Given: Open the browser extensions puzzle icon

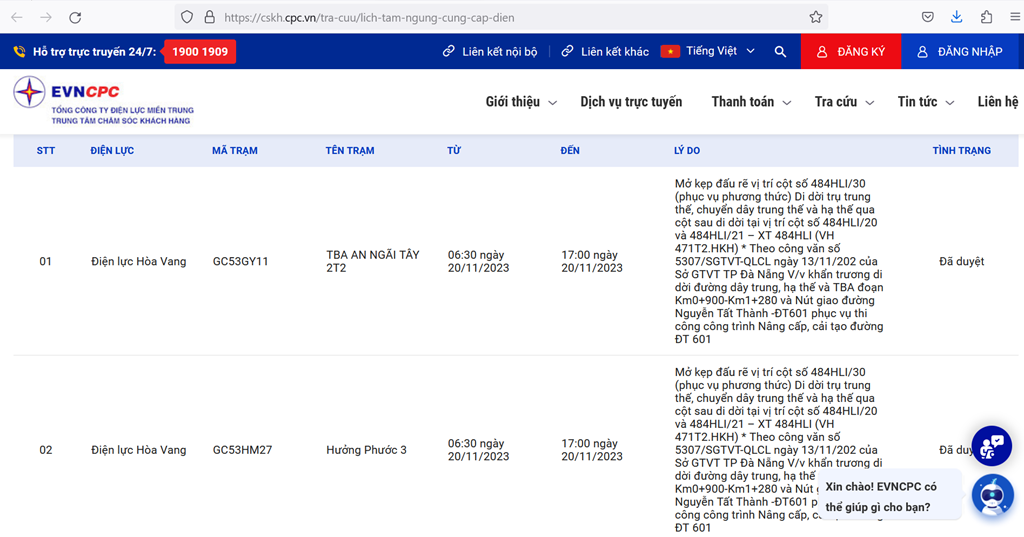Looking at the screenshot, I should 987,17.
